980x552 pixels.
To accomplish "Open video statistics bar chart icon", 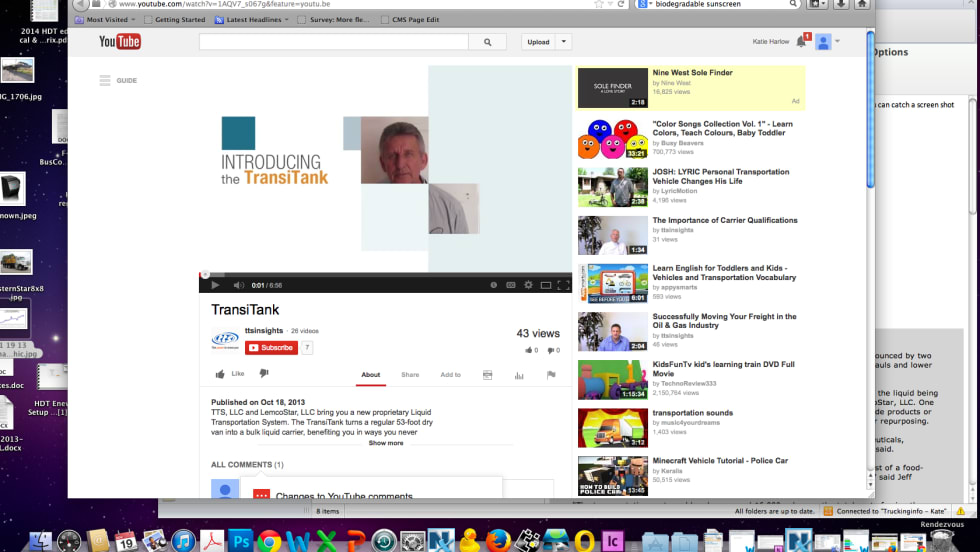I will (x=519, y=375).
